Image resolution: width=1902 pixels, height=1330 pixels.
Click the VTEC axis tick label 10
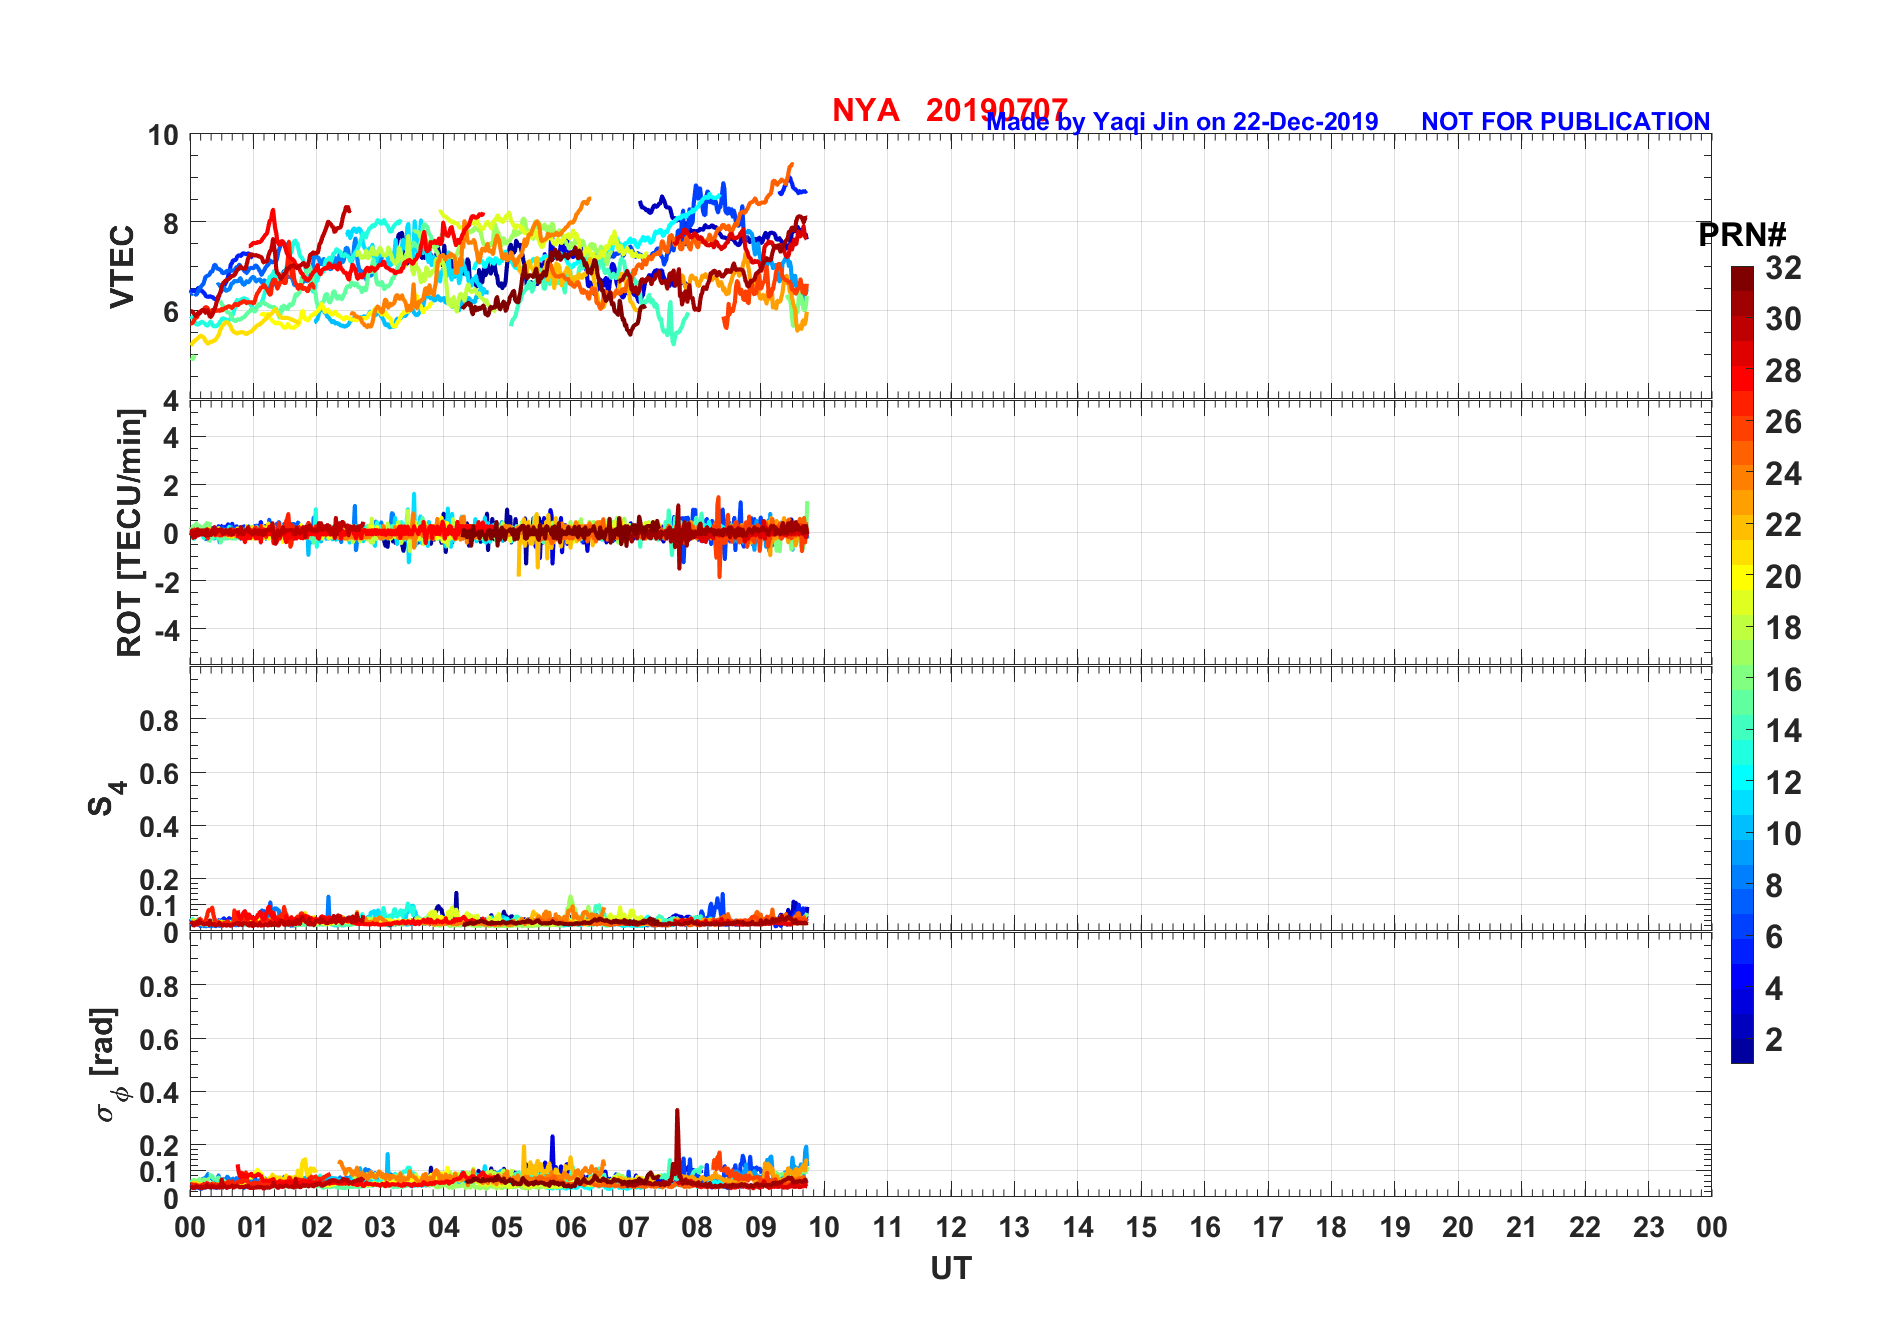tap(163, 135)
